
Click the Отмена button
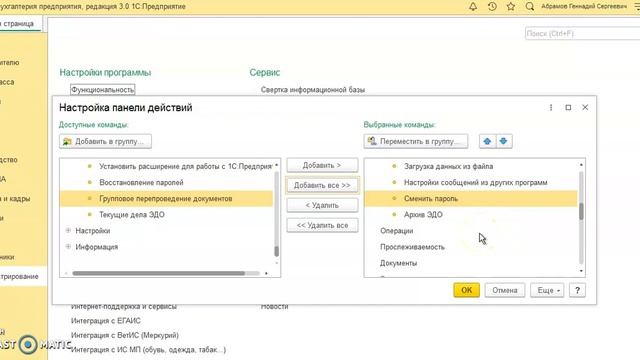(505, 290)
